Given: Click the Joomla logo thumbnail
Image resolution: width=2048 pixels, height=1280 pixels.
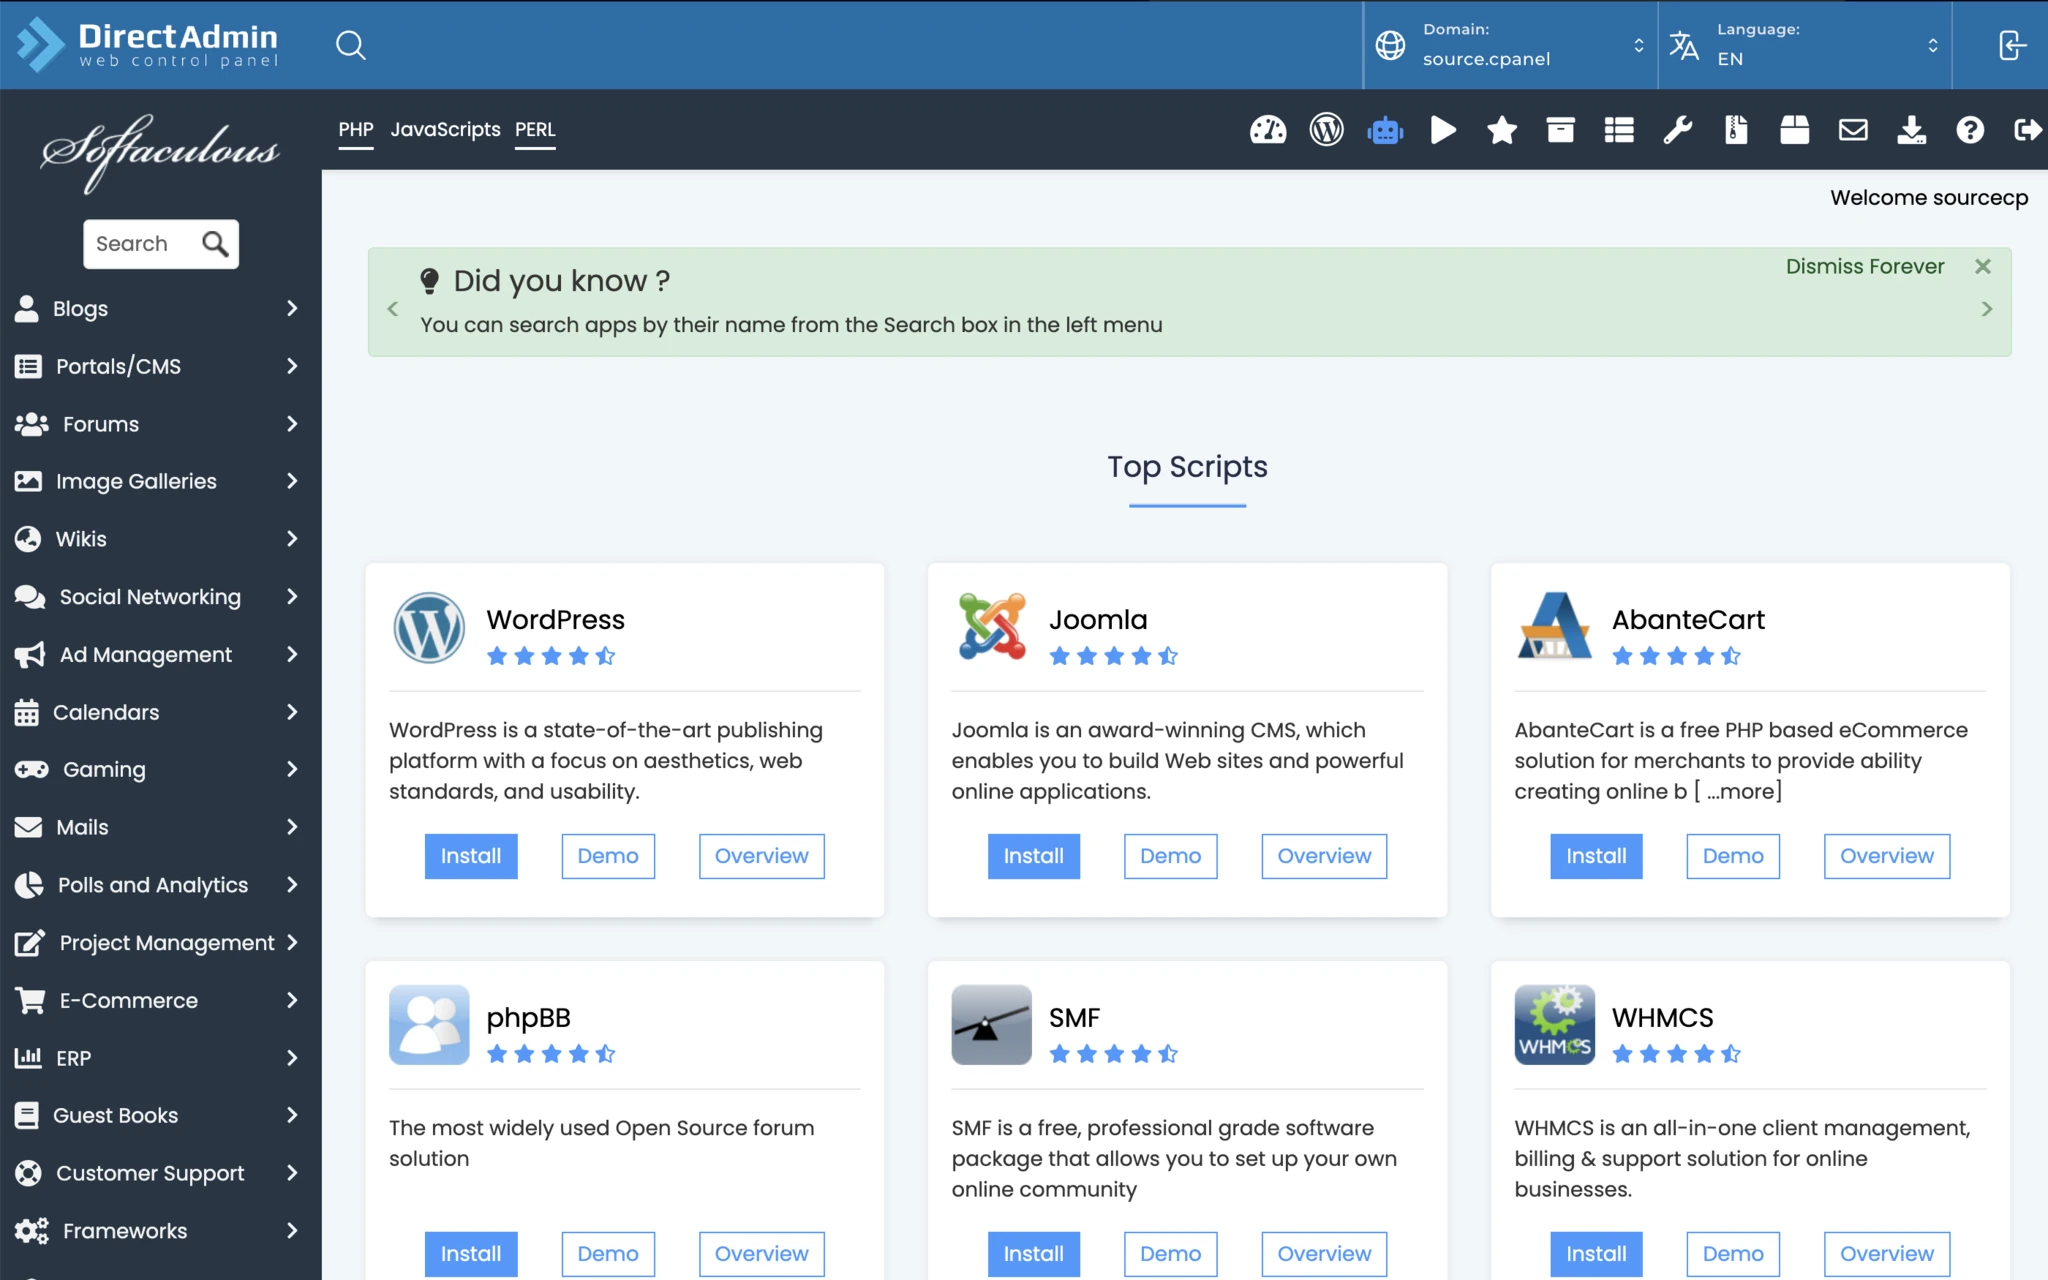Looking at the screenshot, I should click(992, 627).
